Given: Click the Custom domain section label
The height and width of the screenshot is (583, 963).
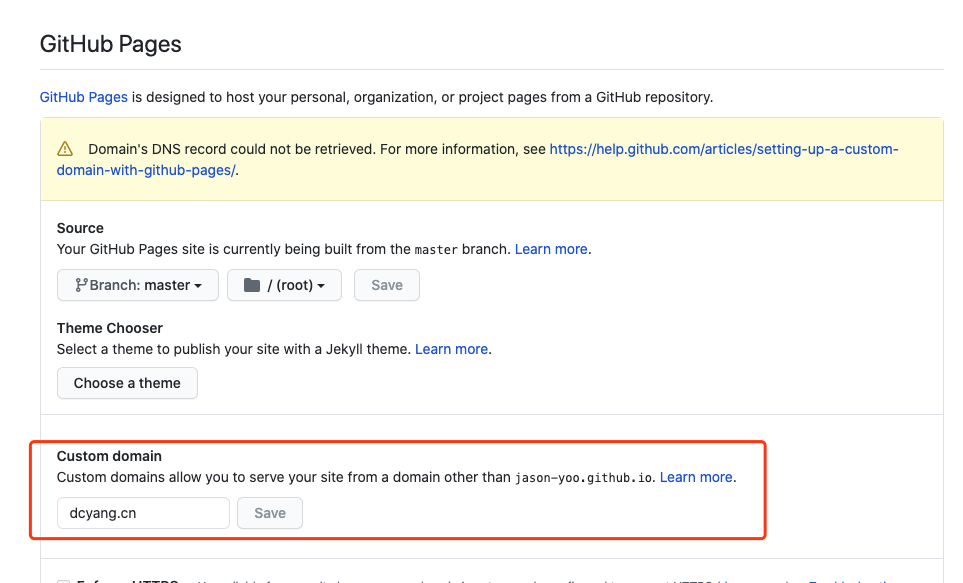Looking at the screenshot, I should (x=109, y=456).
